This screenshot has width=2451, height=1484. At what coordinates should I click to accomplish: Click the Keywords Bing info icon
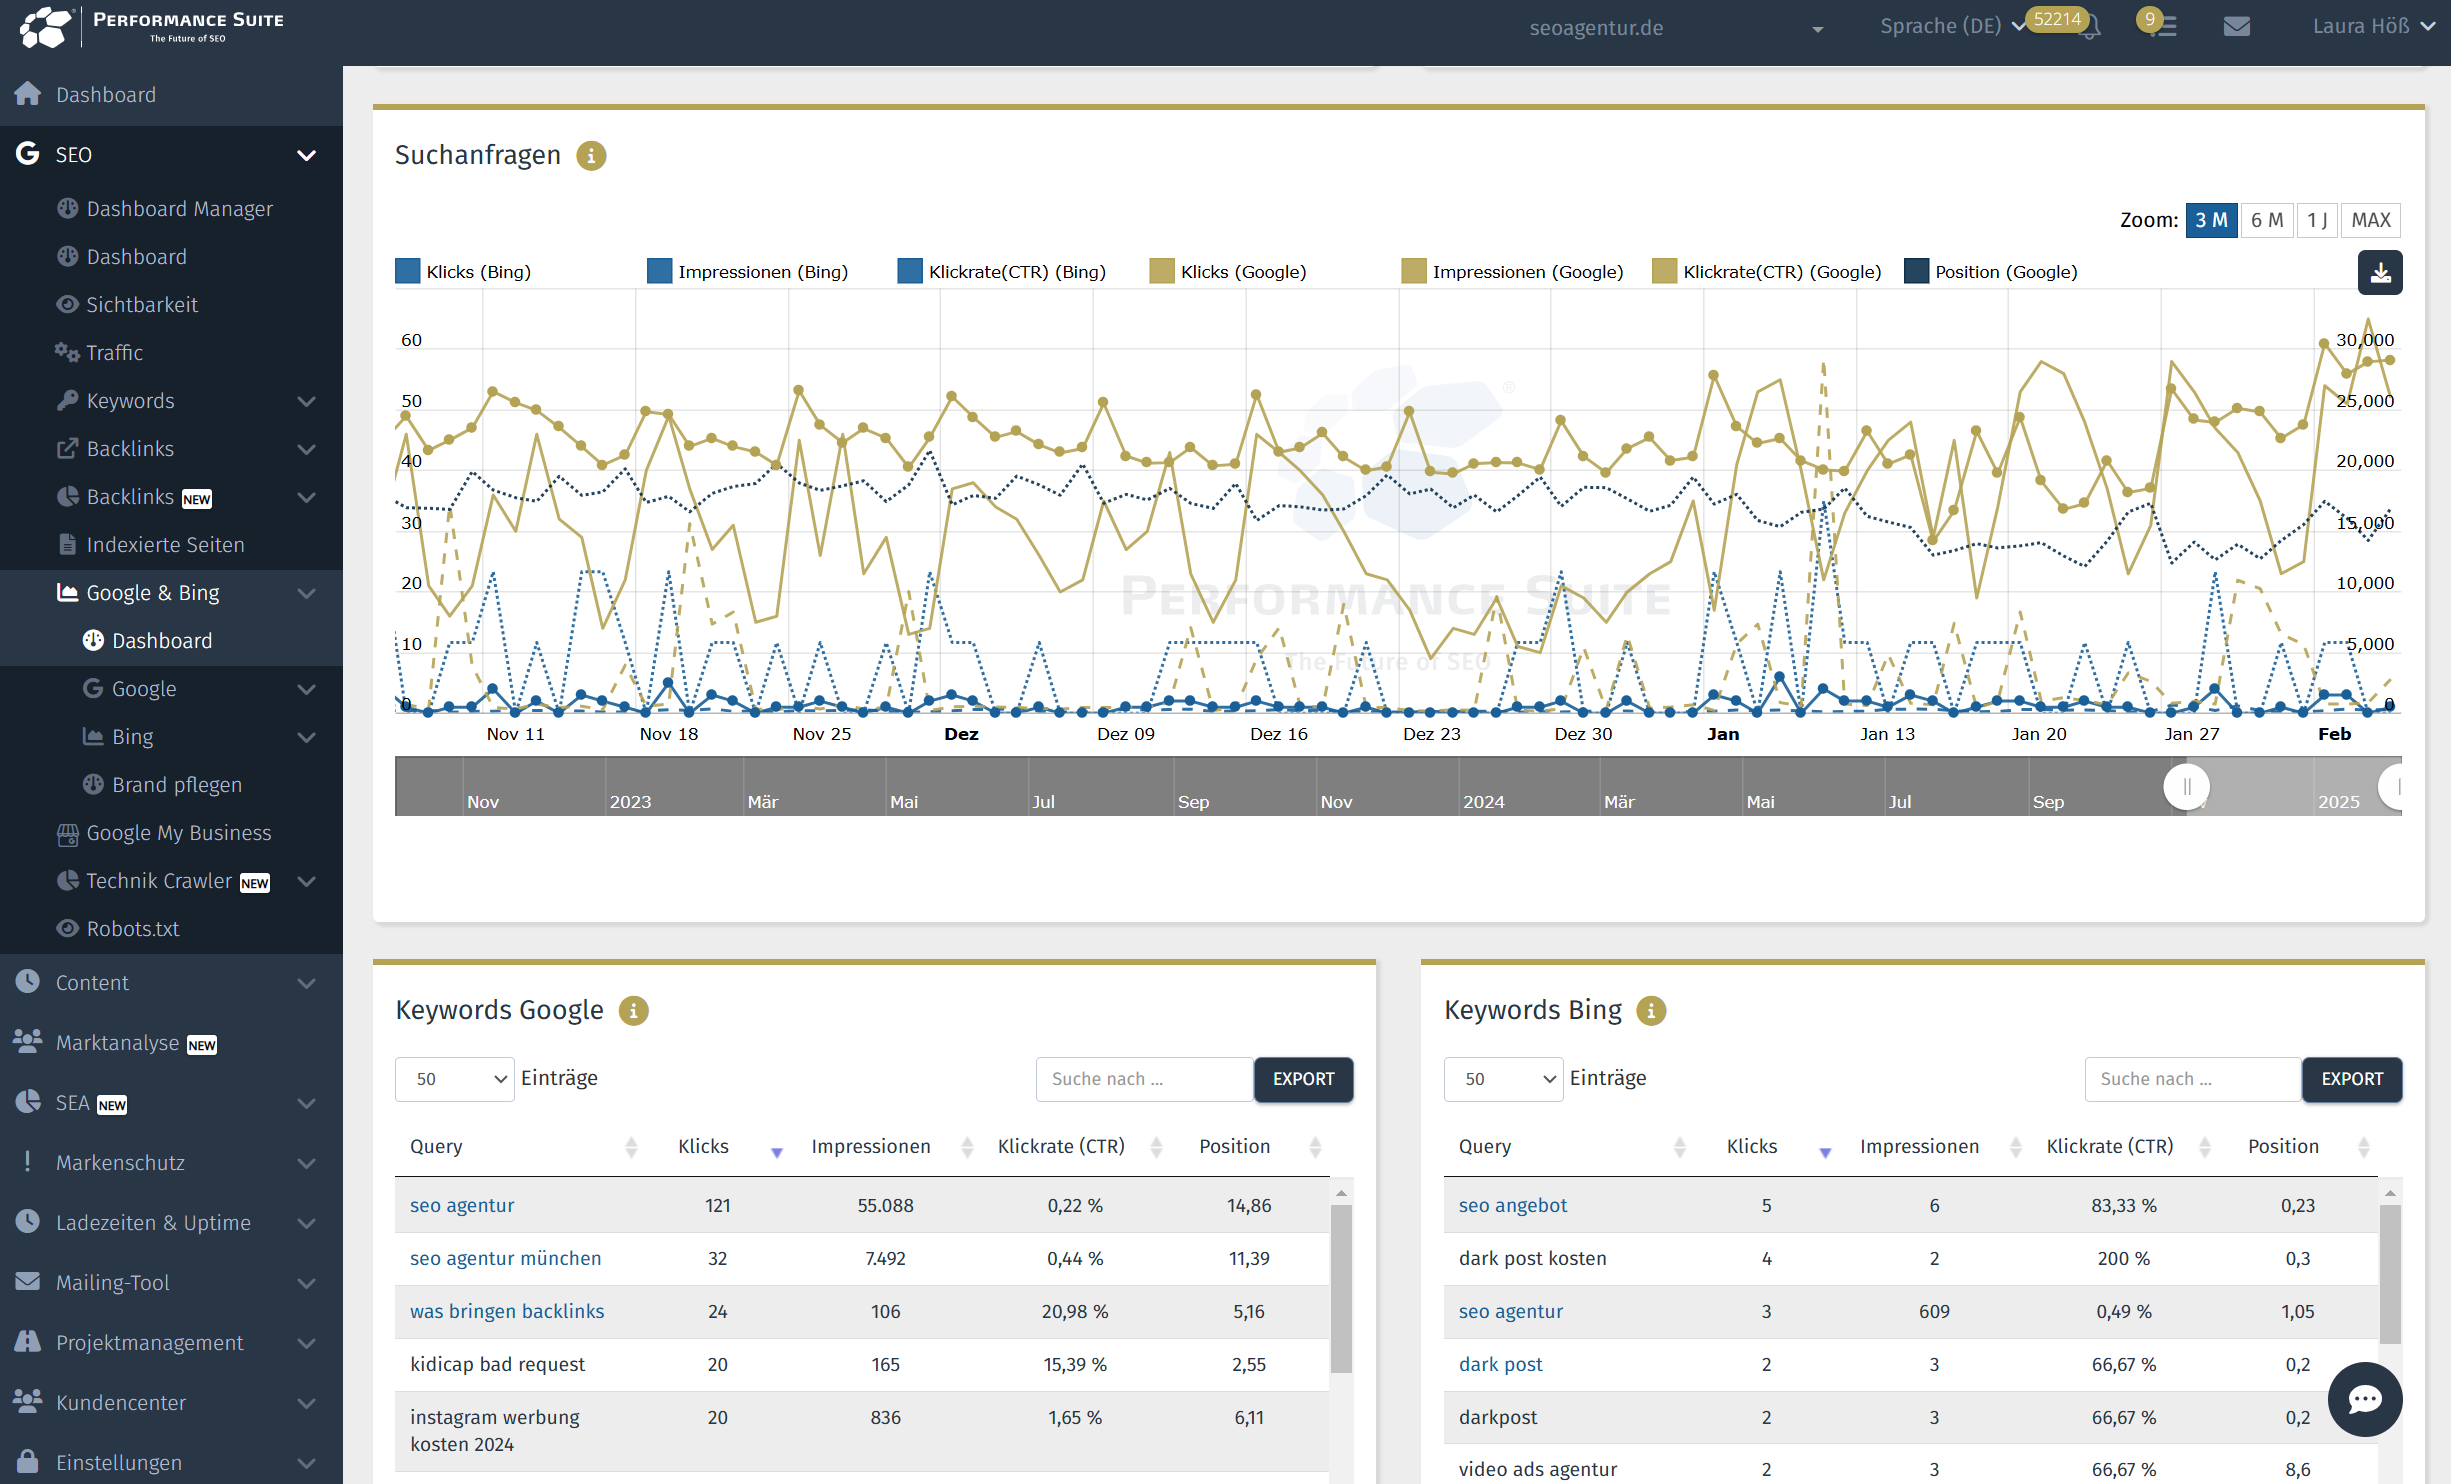(x=1650, y=1011)
